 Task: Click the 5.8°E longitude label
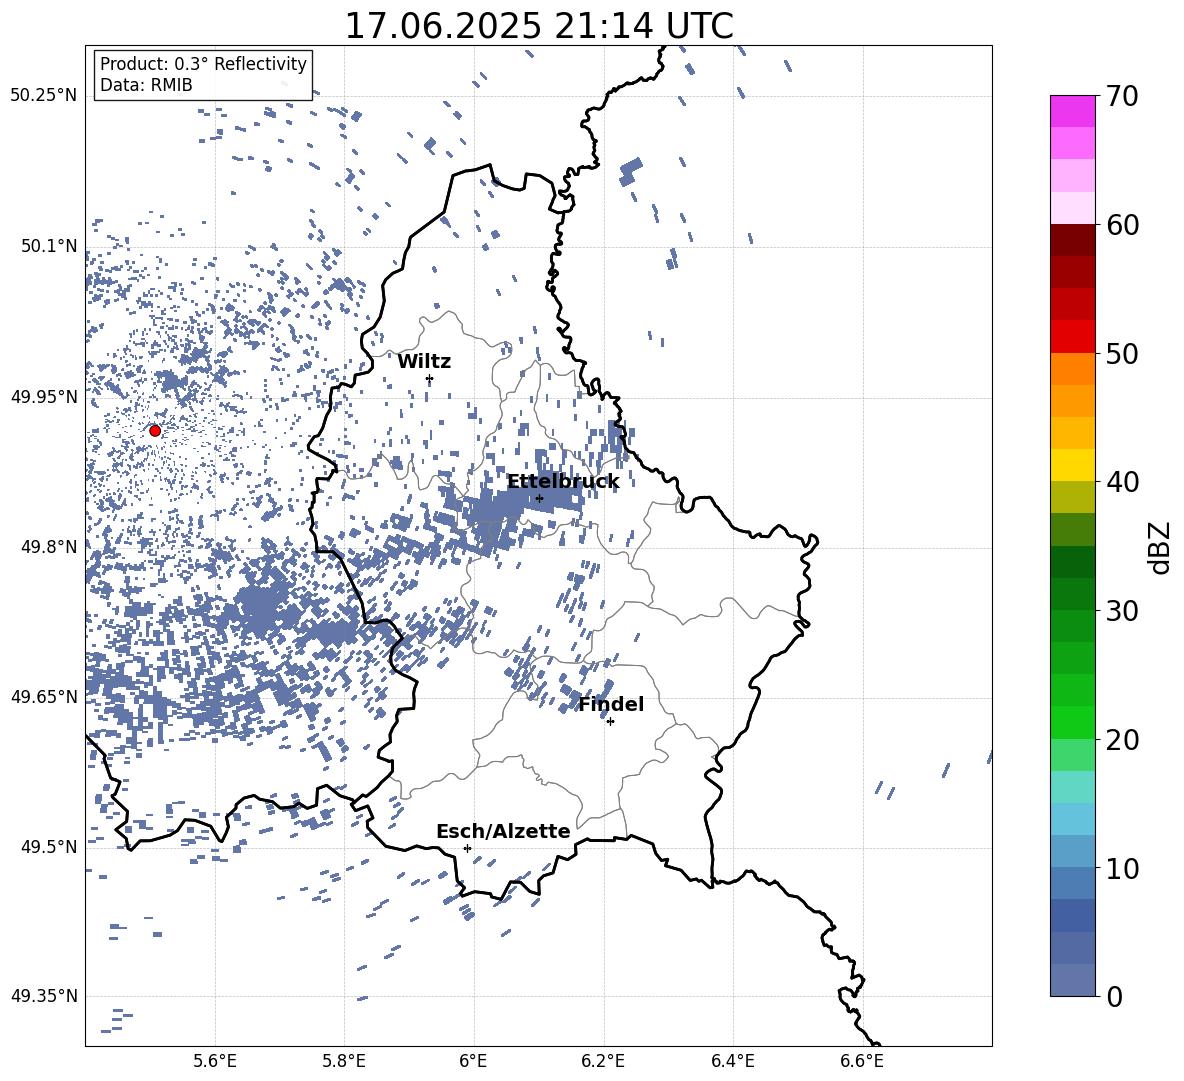tap(344, 1061)
